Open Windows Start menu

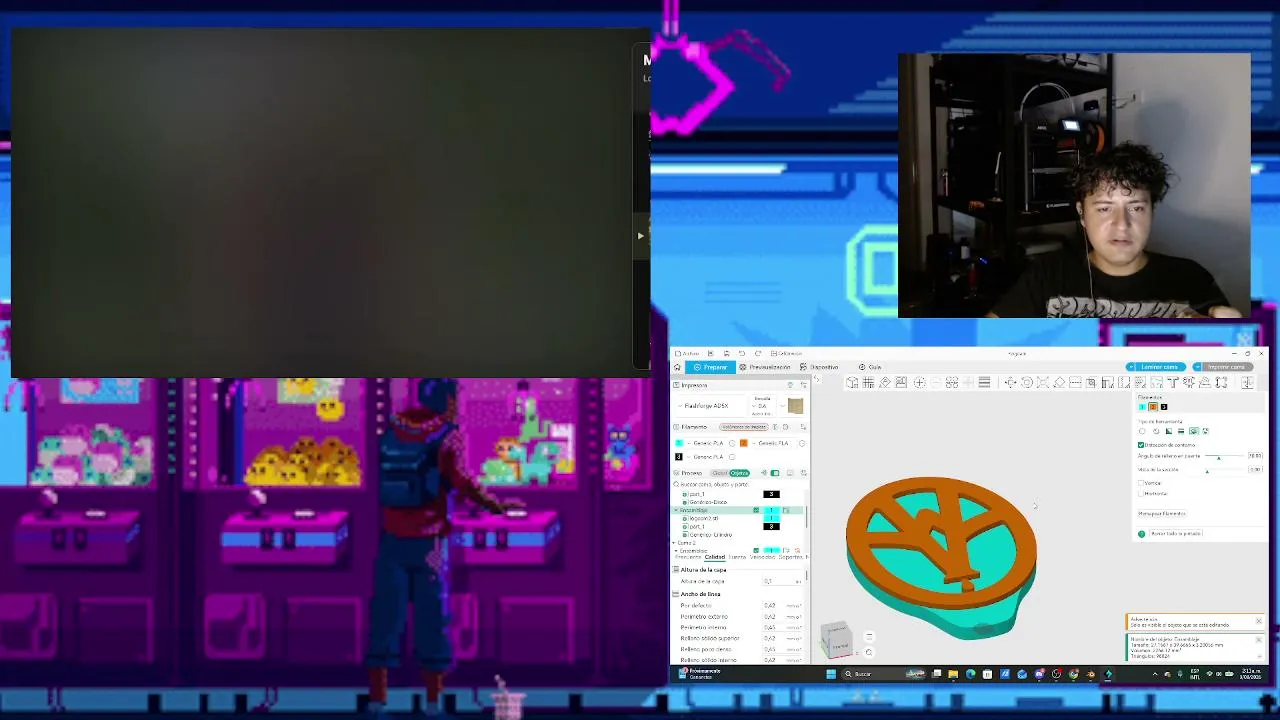831,674
